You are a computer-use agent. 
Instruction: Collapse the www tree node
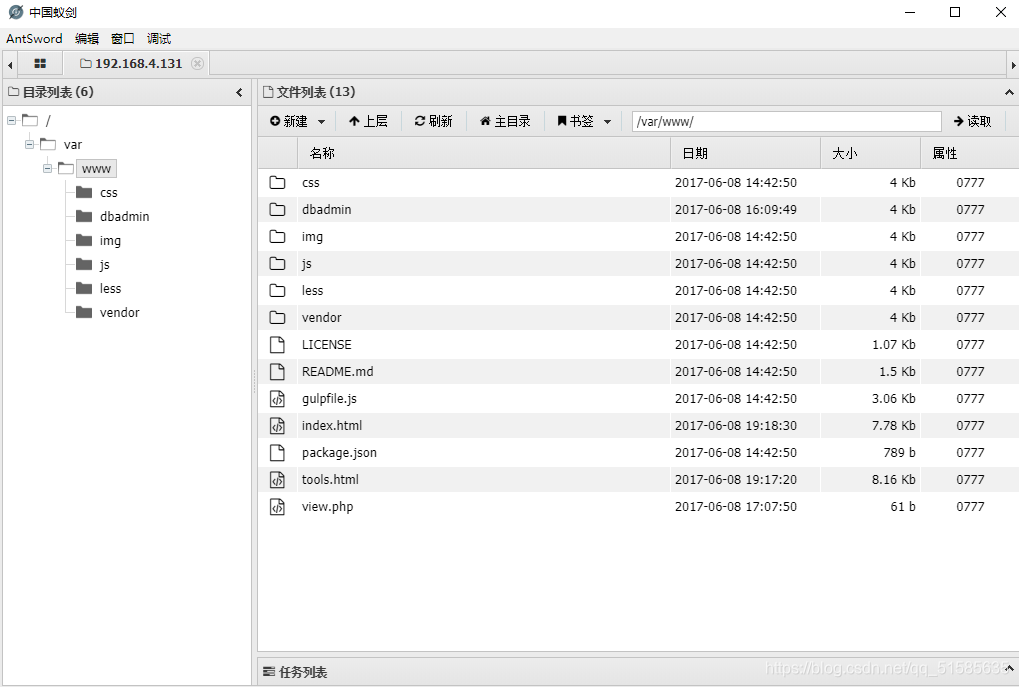[x=47, y=168]
